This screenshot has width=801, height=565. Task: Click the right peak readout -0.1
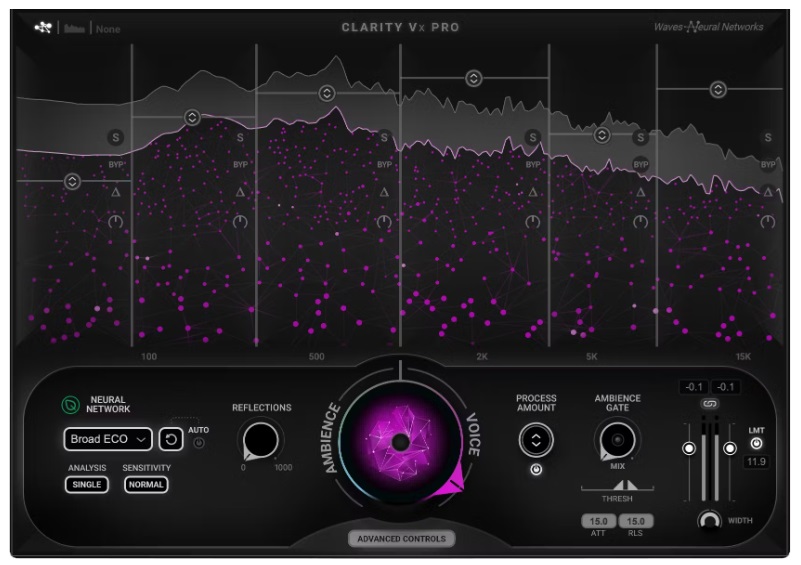pyautogui.click(x=725, y=387)
